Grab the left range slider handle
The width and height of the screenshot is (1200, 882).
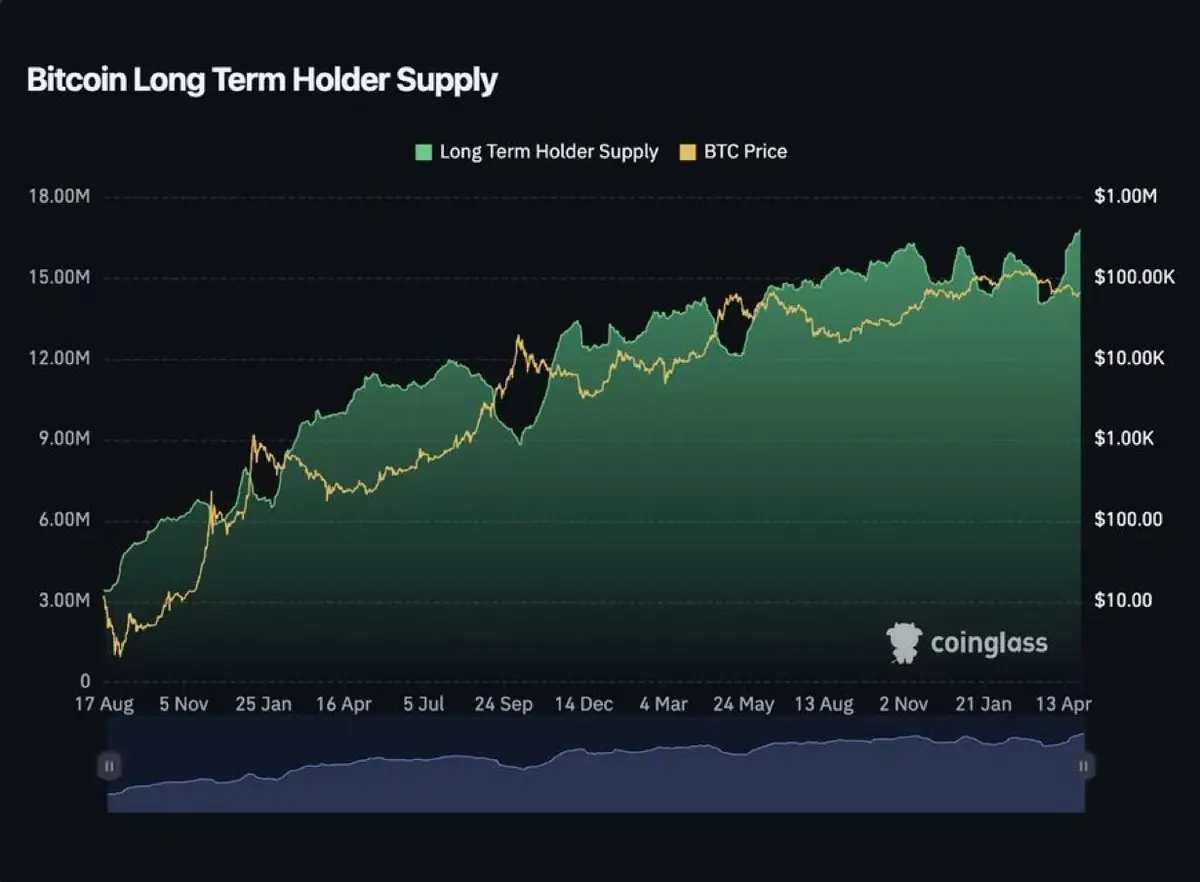click(x=109, y=767)
